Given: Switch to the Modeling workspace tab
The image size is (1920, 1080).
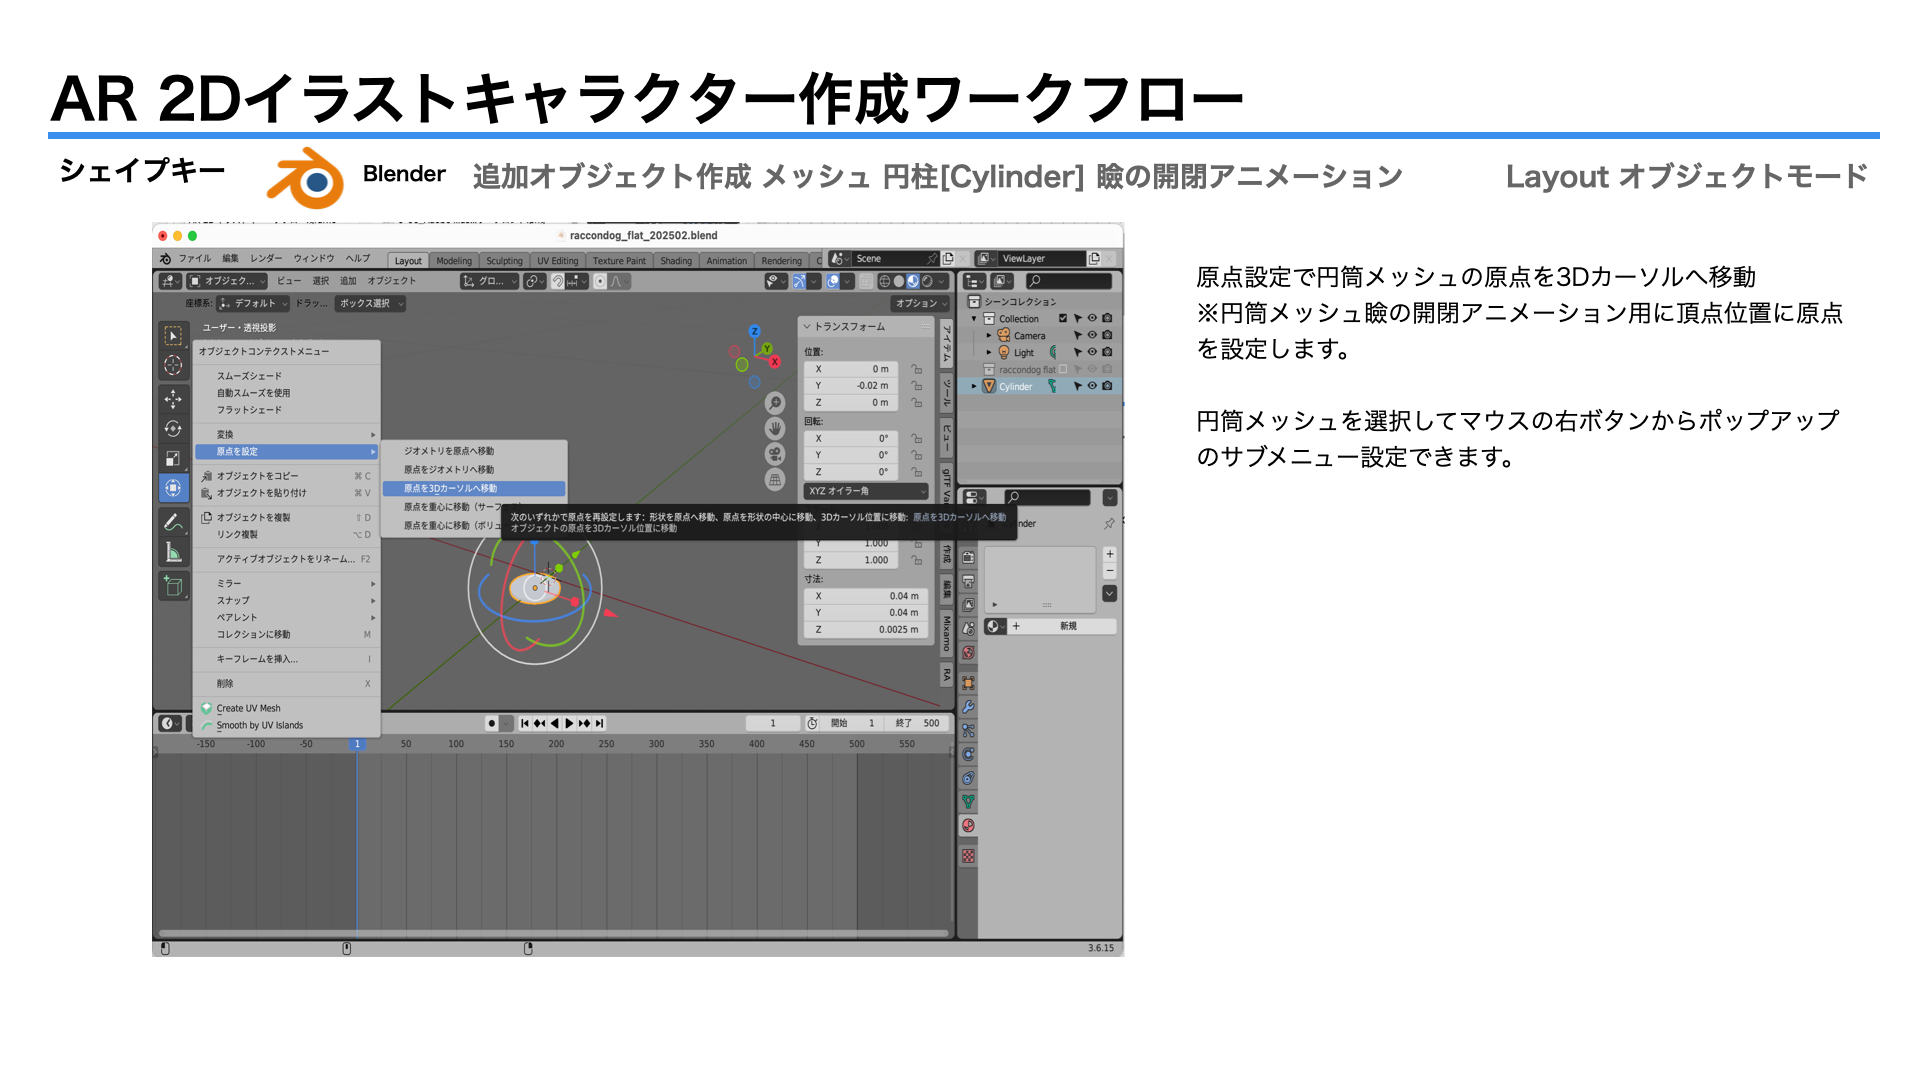Looking at the screenshot, I should click(x=454, y=261).
